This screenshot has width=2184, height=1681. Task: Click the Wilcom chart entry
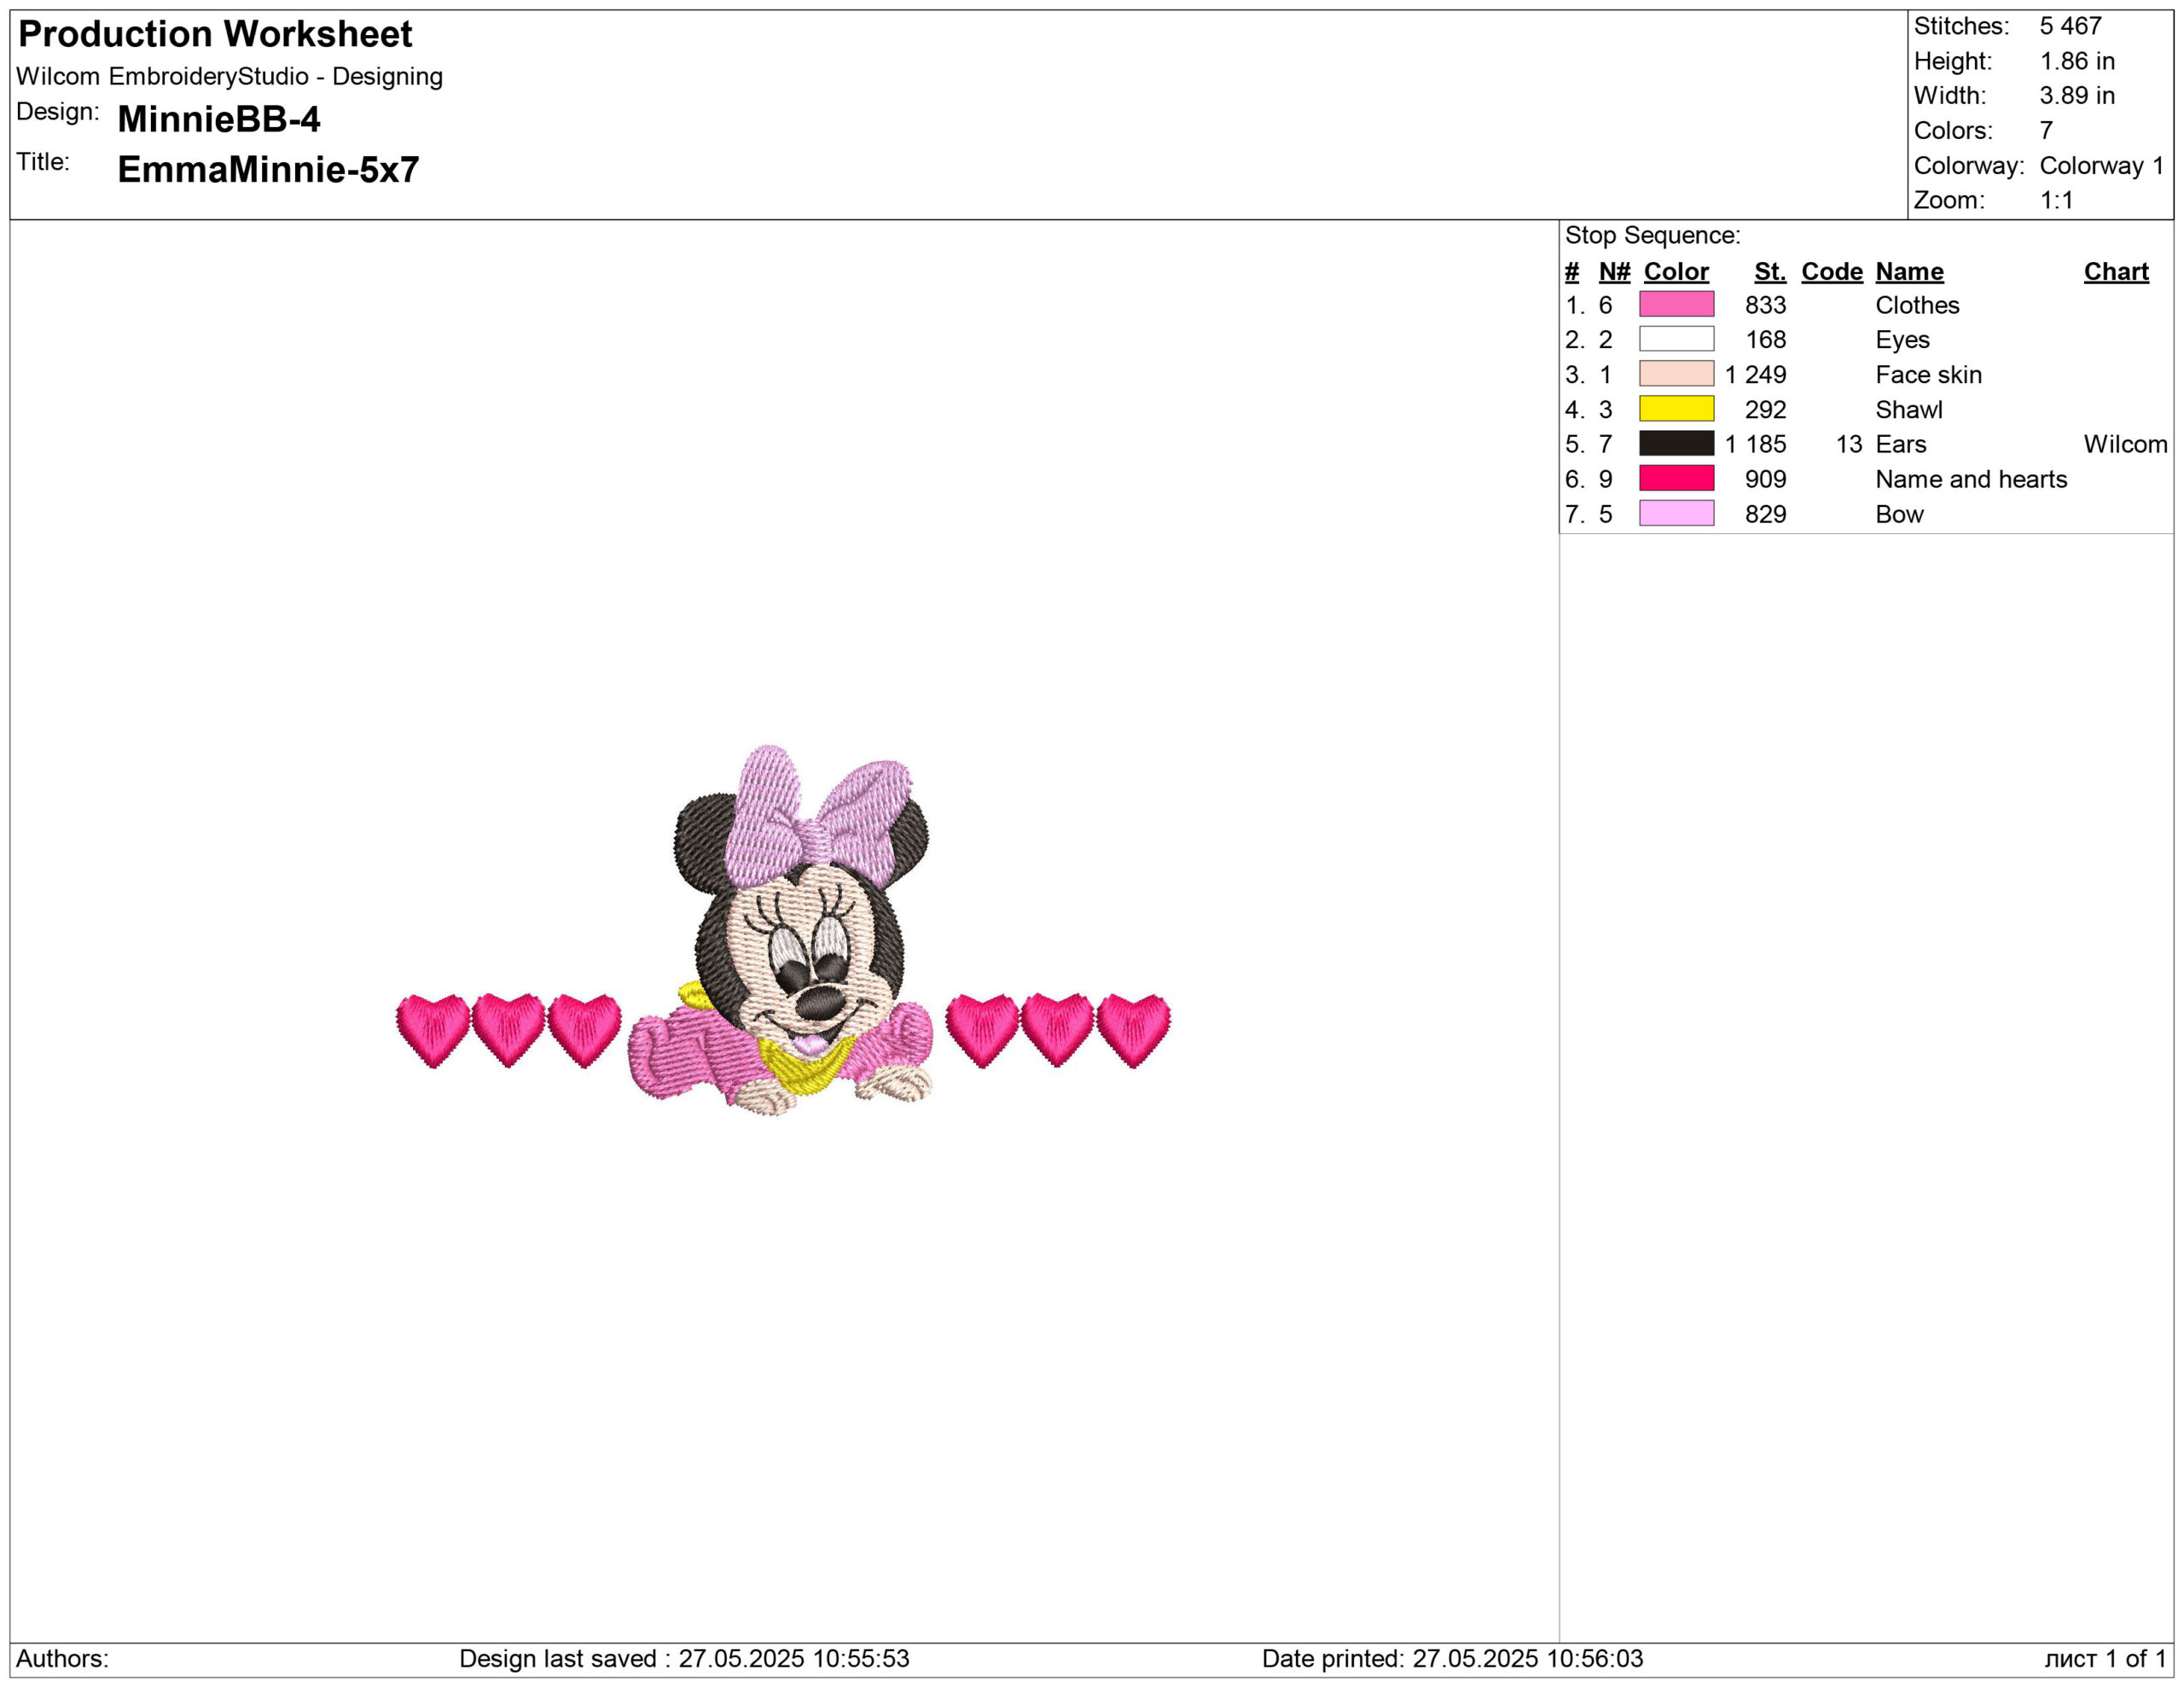[2125, 444]
